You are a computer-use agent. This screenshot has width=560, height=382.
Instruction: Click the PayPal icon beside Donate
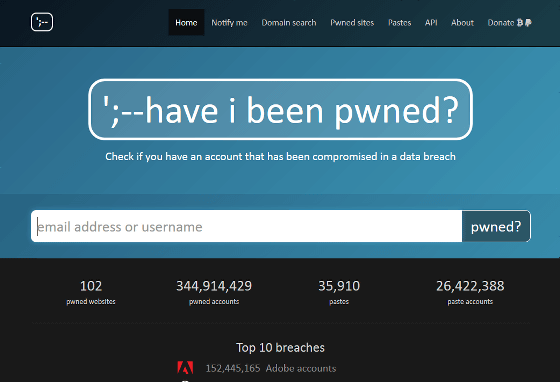click(528, 22)
